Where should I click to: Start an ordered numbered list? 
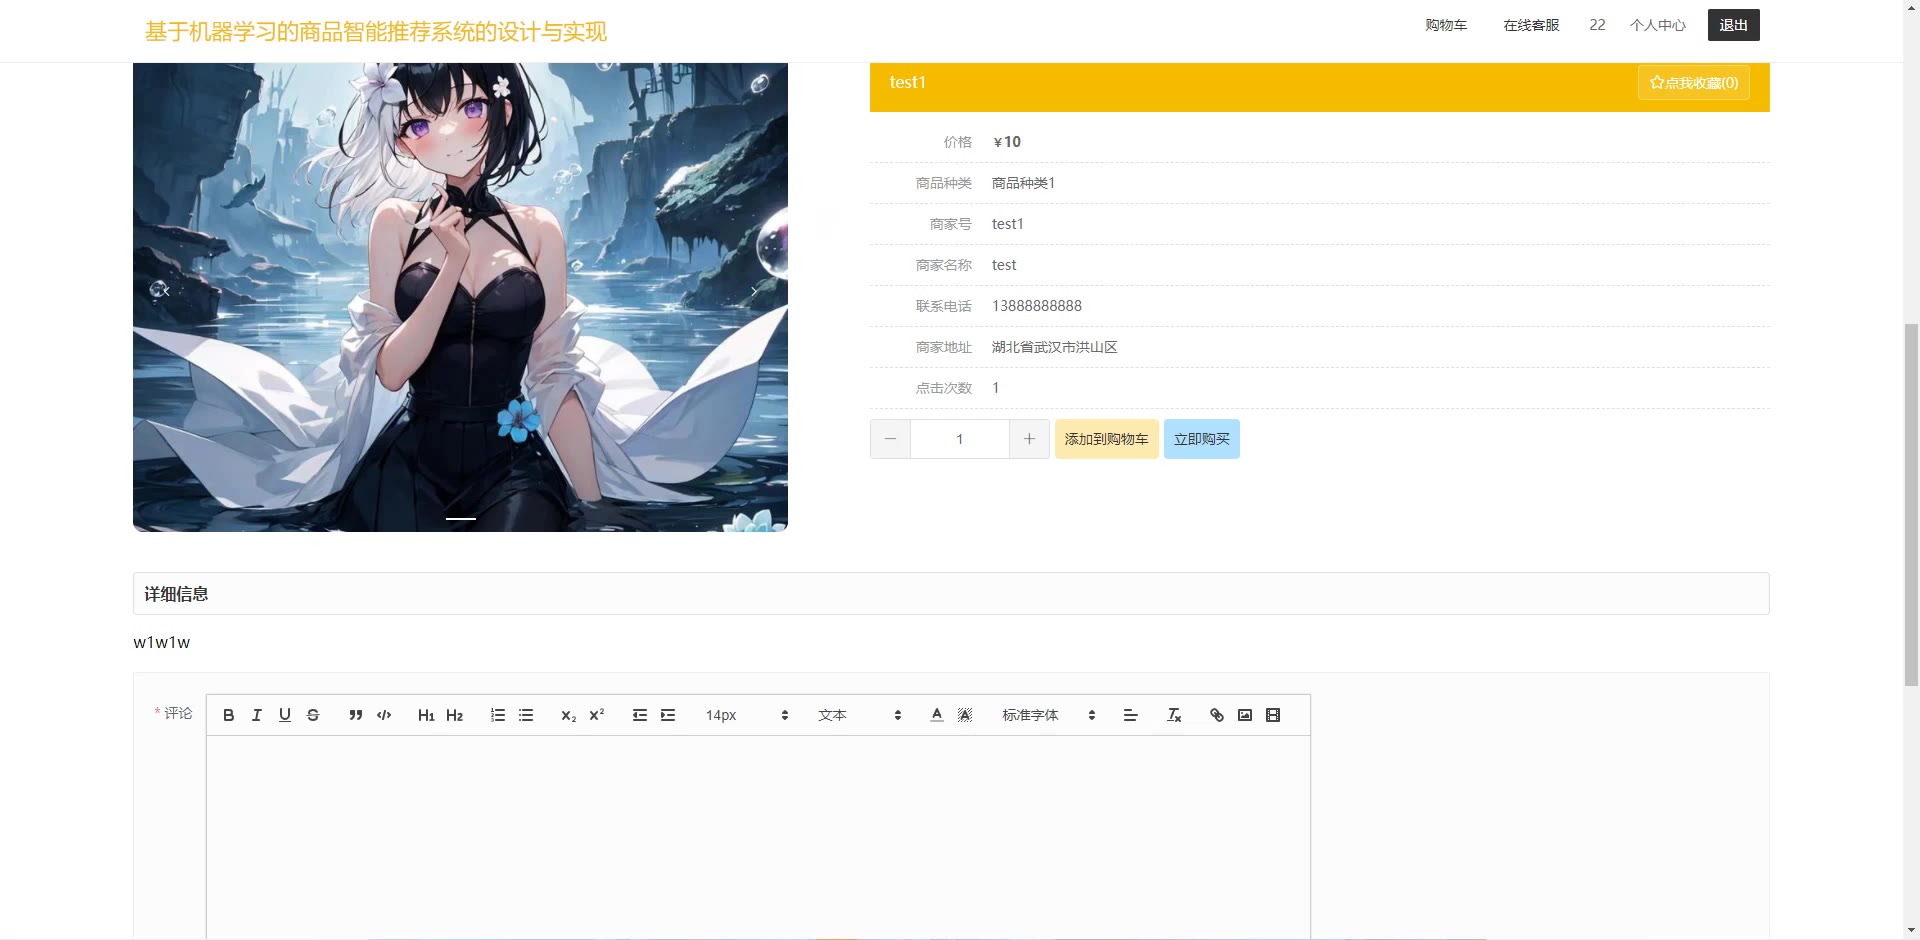498,715
